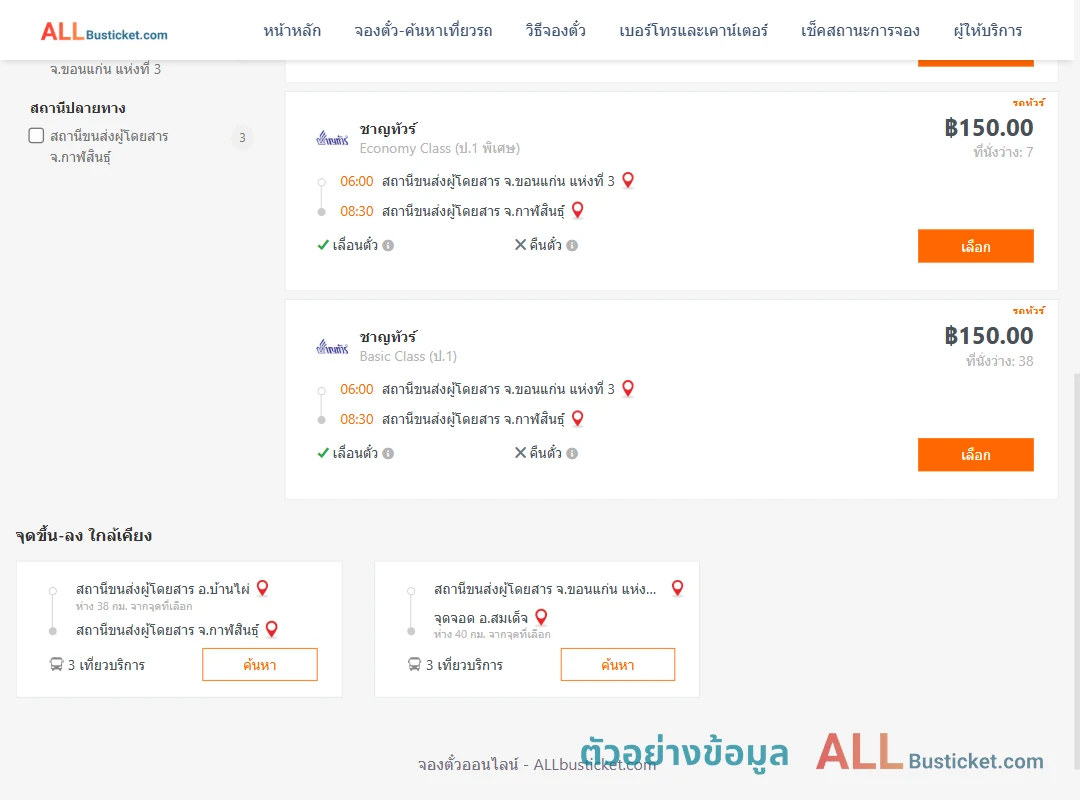Viewport: 1080px width, 800px height.
Task: Click the ห่าง 40 กม. จากจุดที่เลือก distance note
Action: [x=492, y=634]
